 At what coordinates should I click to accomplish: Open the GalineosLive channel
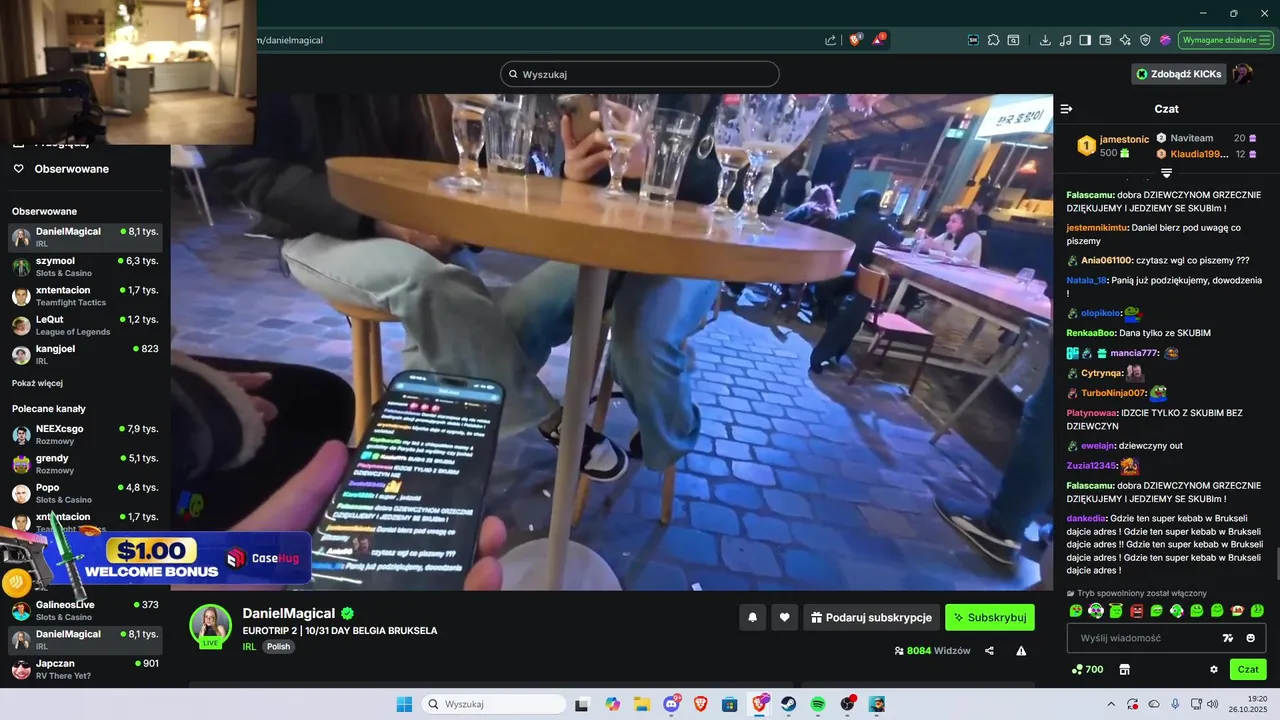coord(85,610)
